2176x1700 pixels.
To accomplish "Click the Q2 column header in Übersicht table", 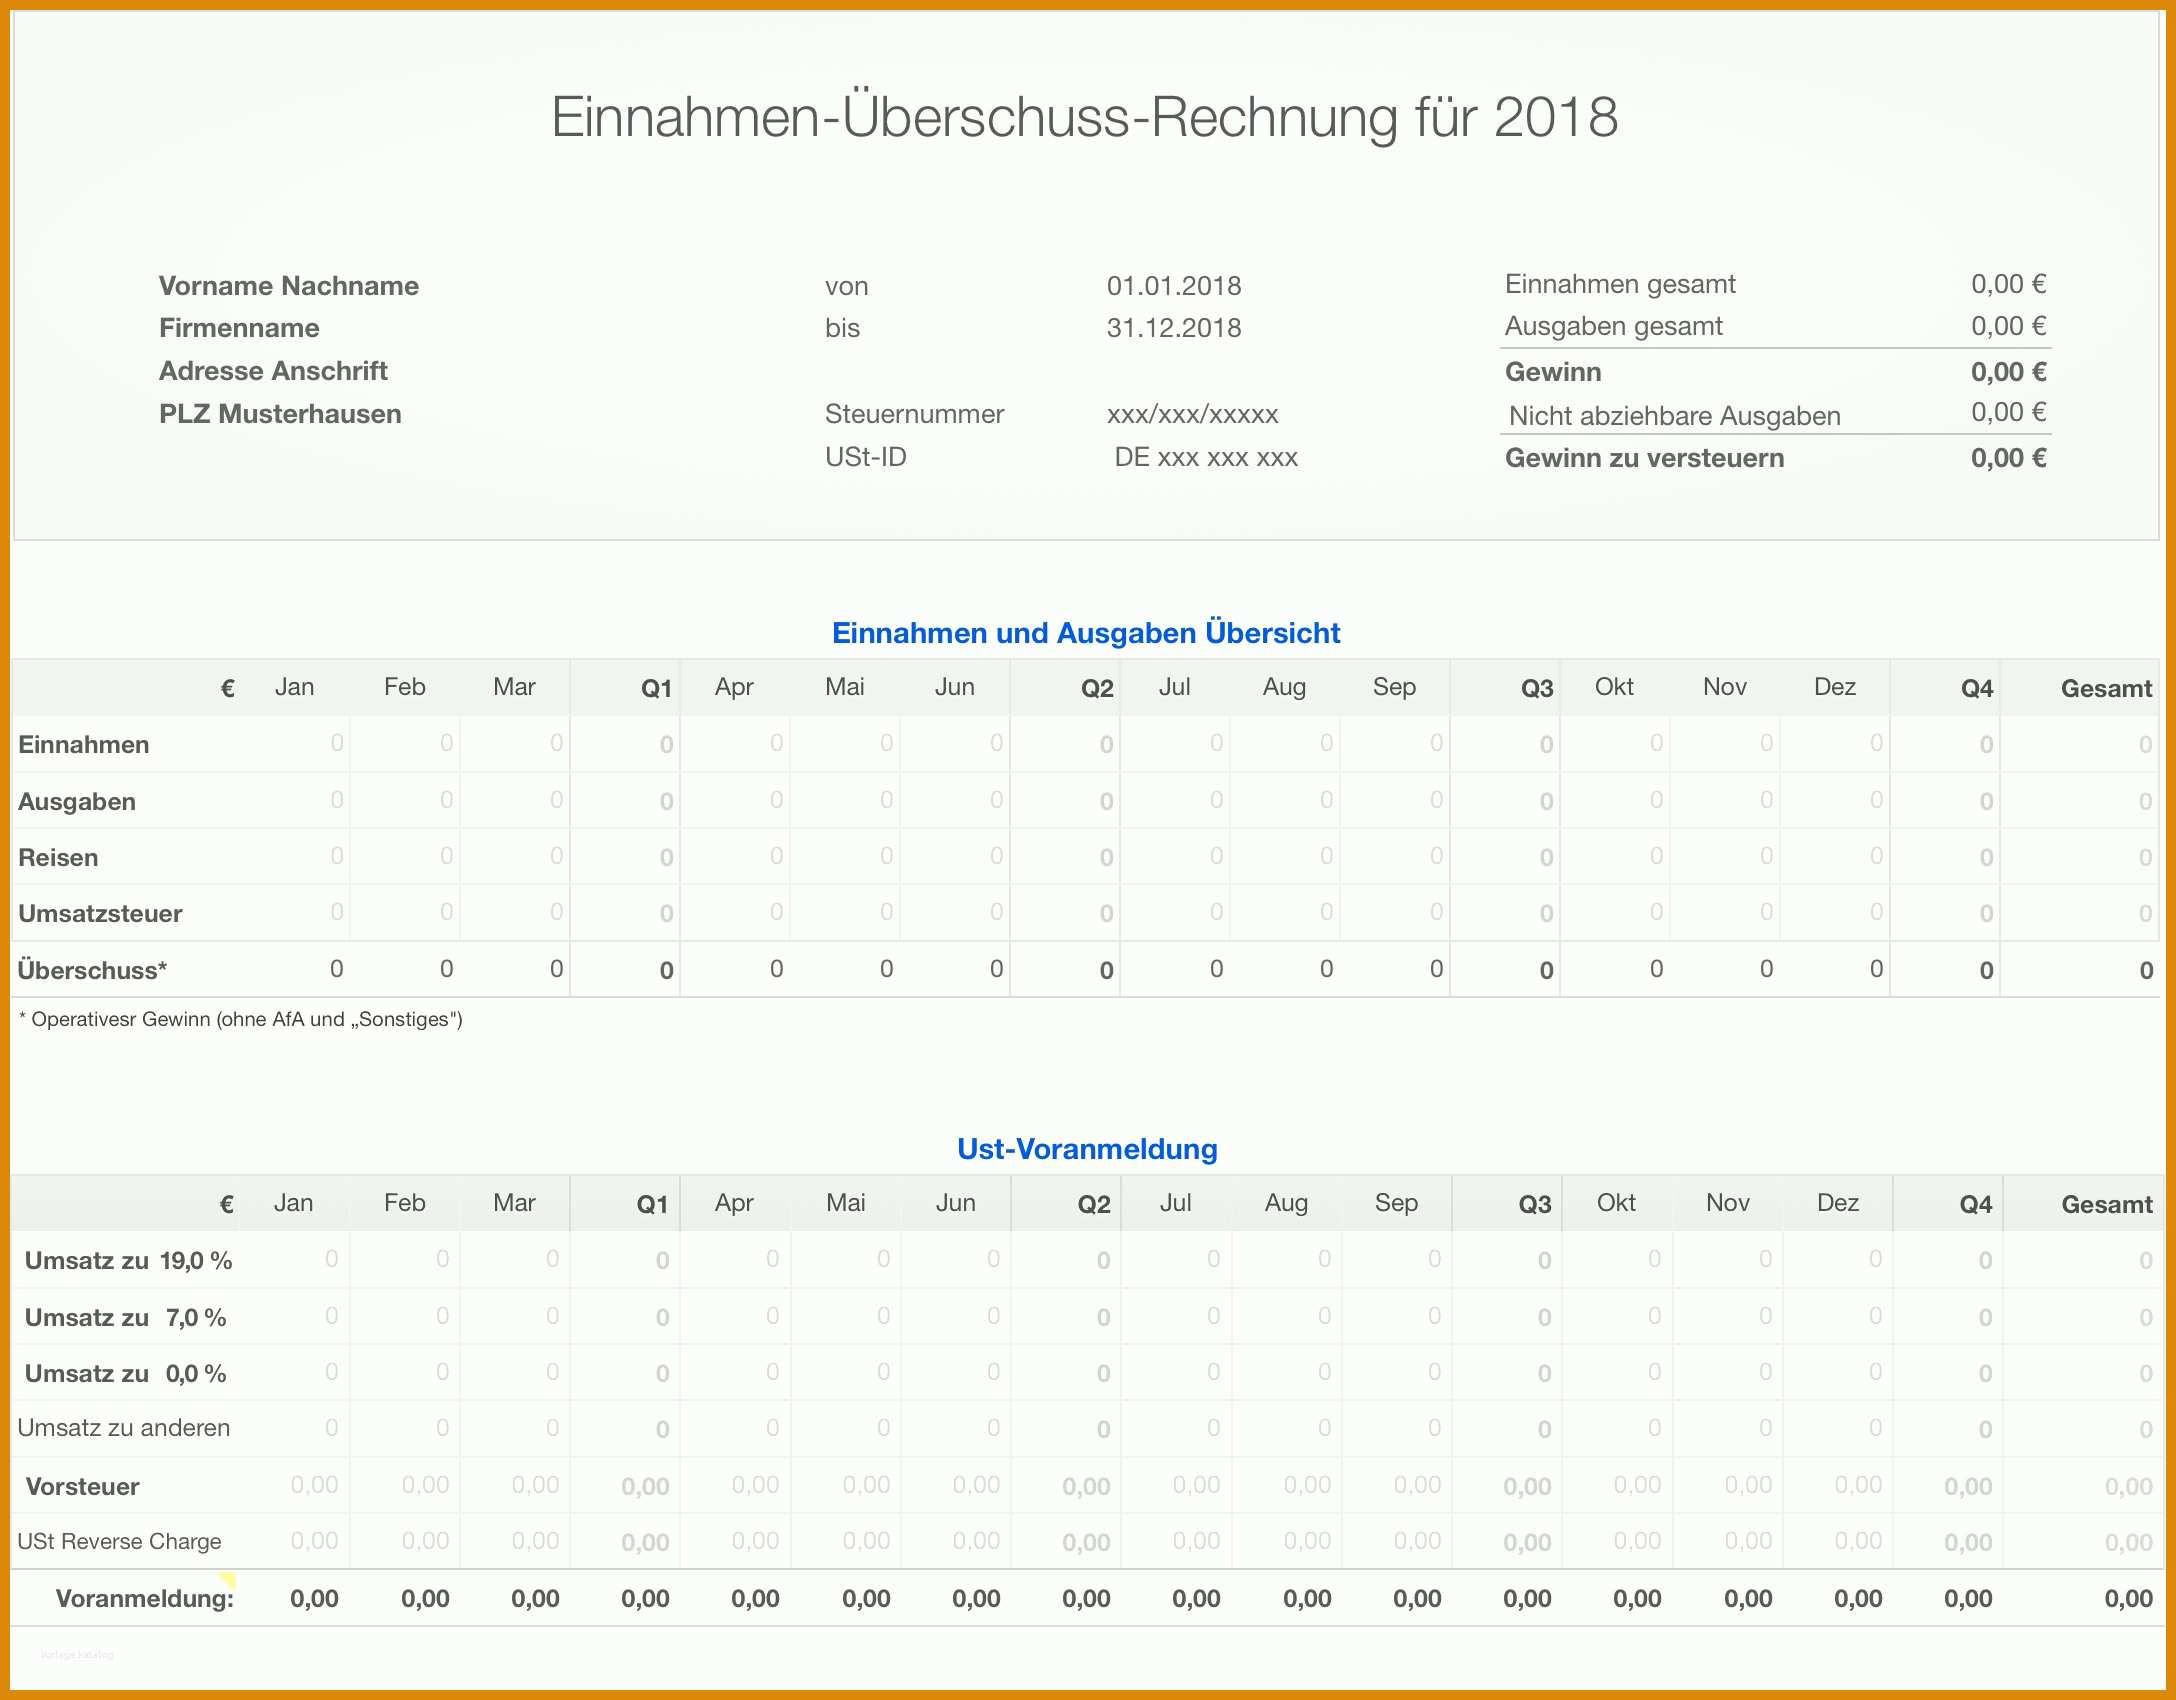I will (1097, 688).
